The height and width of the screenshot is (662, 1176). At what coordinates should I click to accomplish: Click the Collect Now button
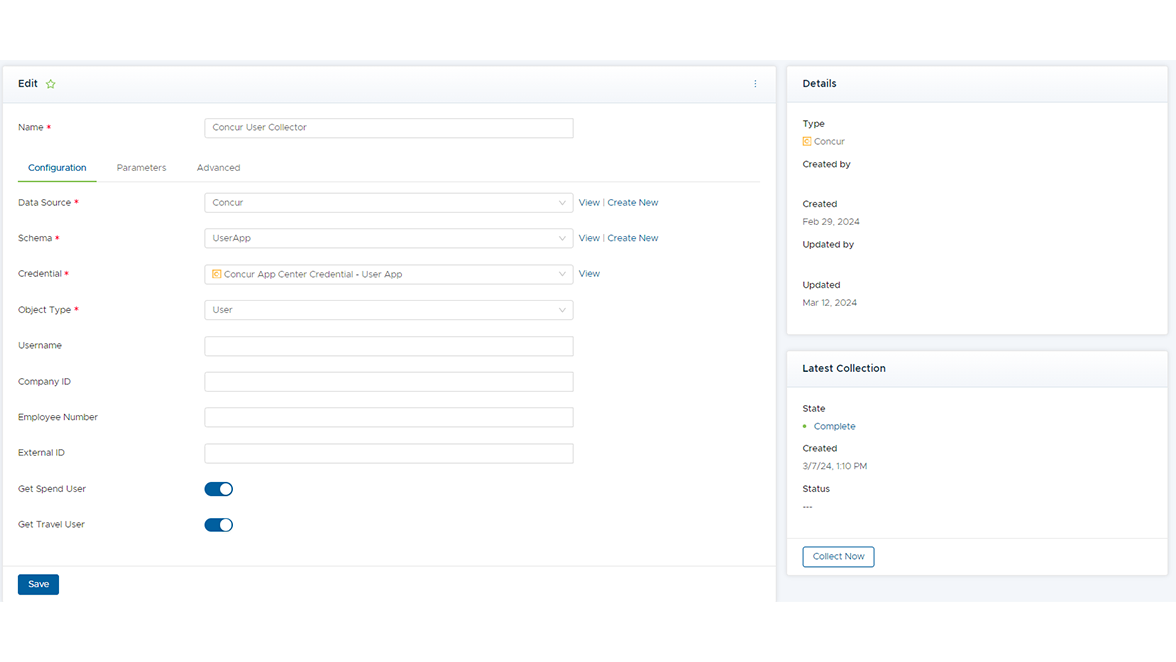point(838,557)
